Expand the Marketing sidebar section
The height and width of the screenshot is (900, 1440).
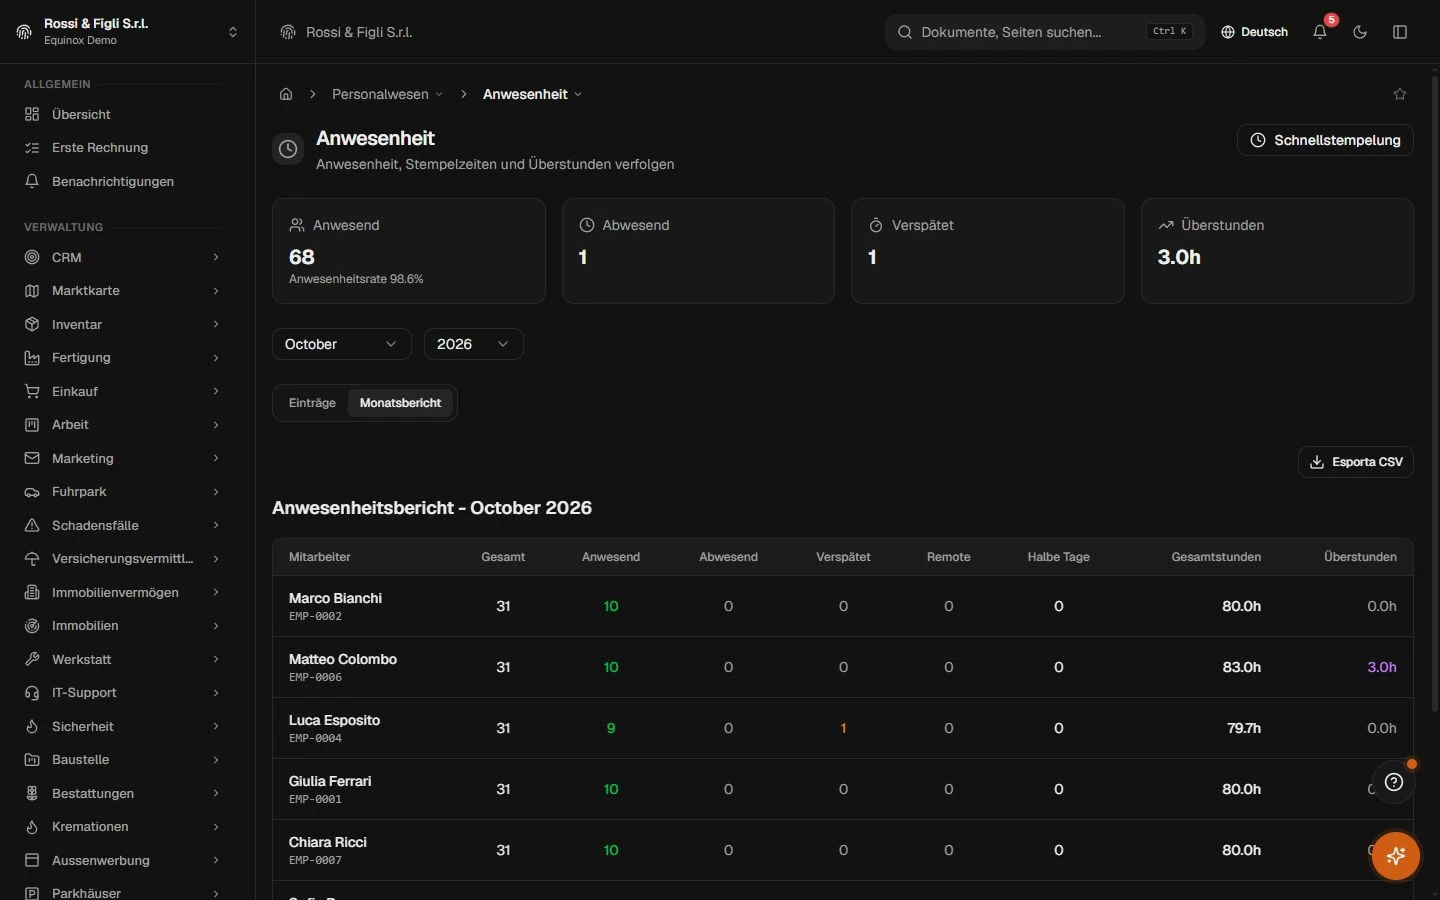122,458
